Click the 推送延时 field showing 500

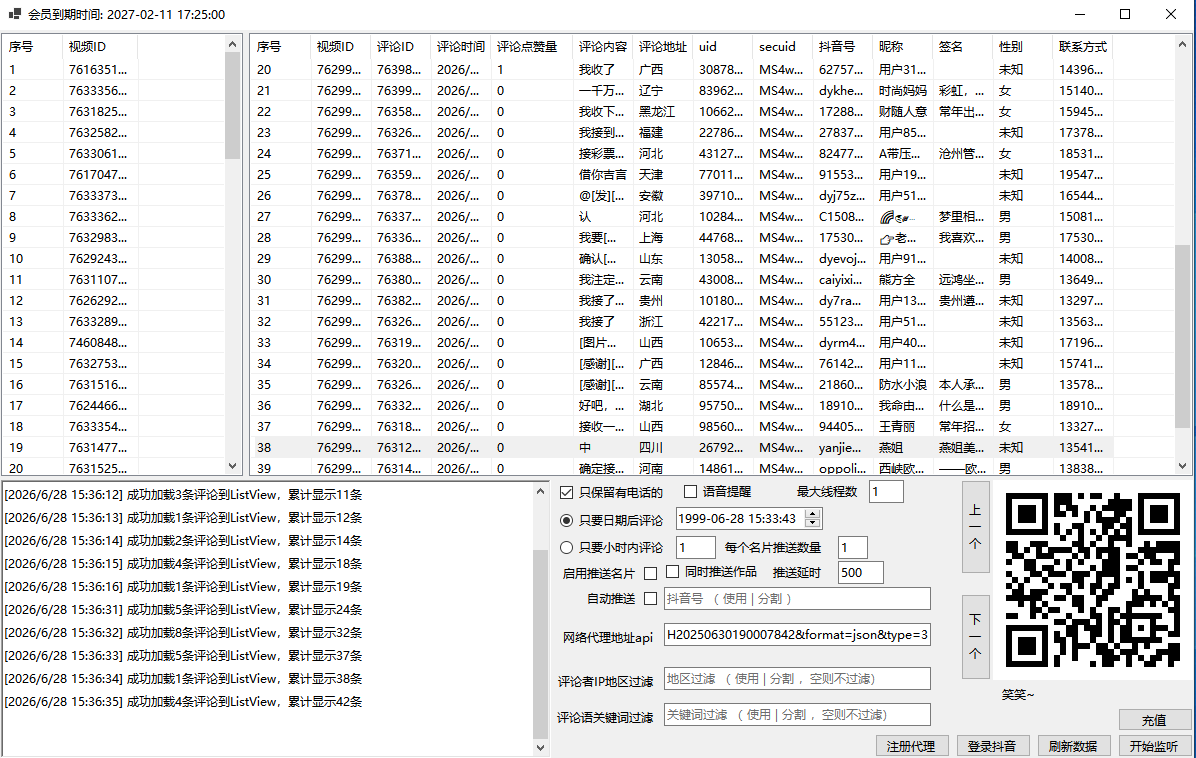pyautogui.click(x=860, y=572)
